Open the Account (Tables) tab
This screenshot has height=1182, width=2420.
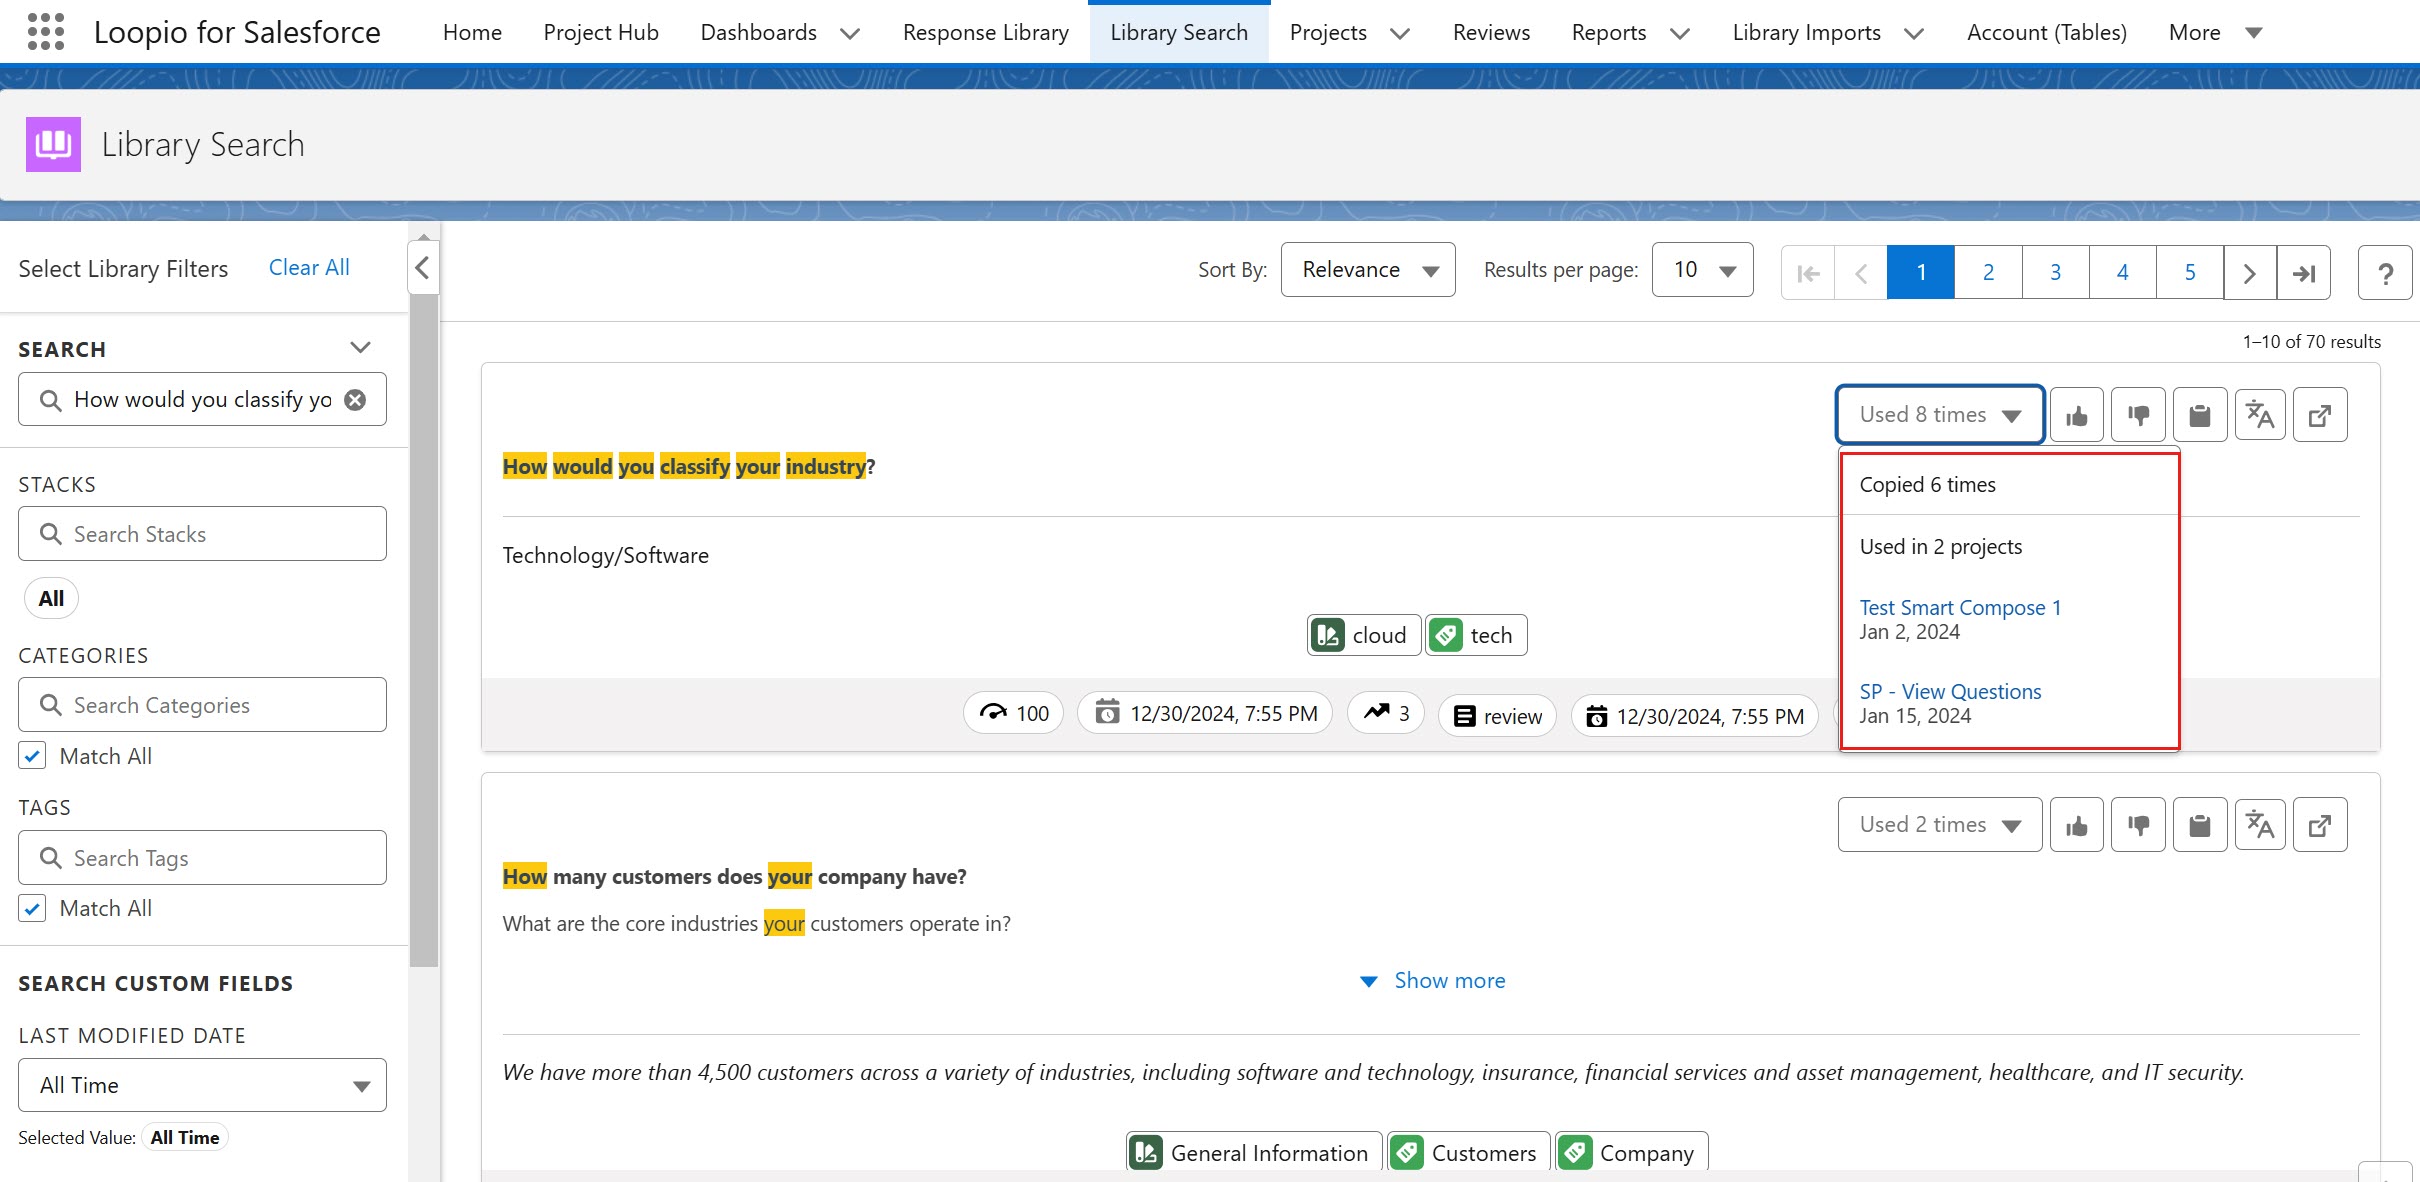pos(2047,32)
